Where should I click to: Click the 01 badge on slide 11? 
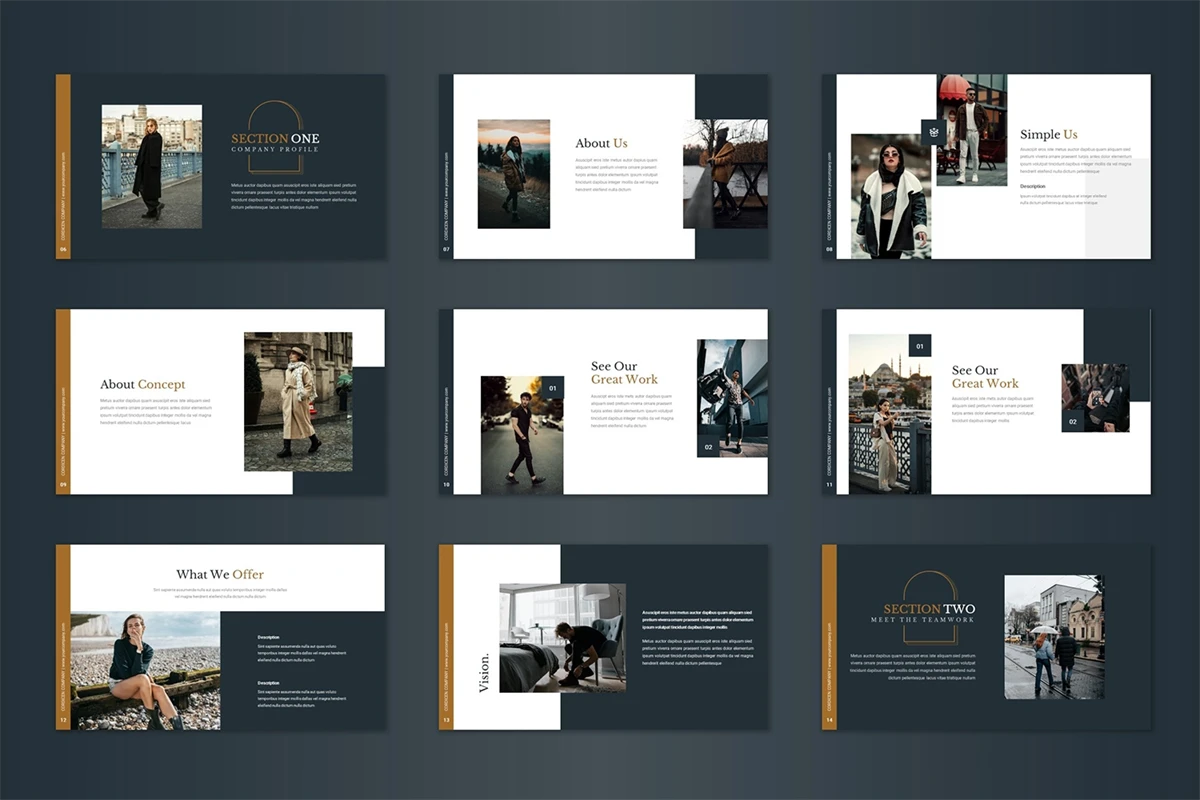click(x=919, y=346)
